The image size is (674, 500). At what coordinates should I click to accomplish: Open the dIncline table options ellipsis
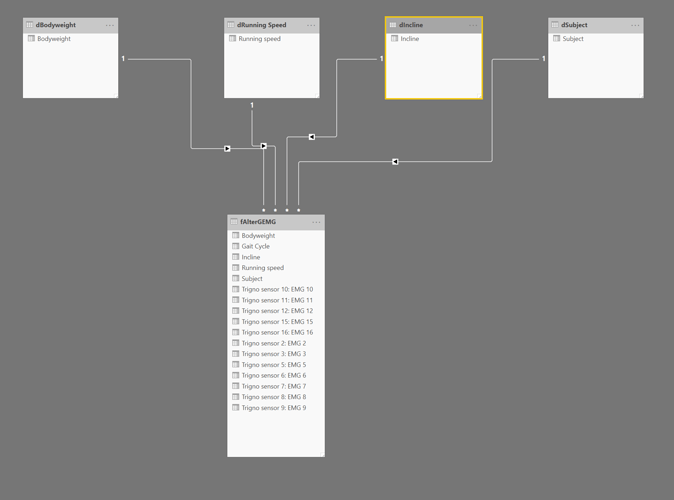(473, 25)
